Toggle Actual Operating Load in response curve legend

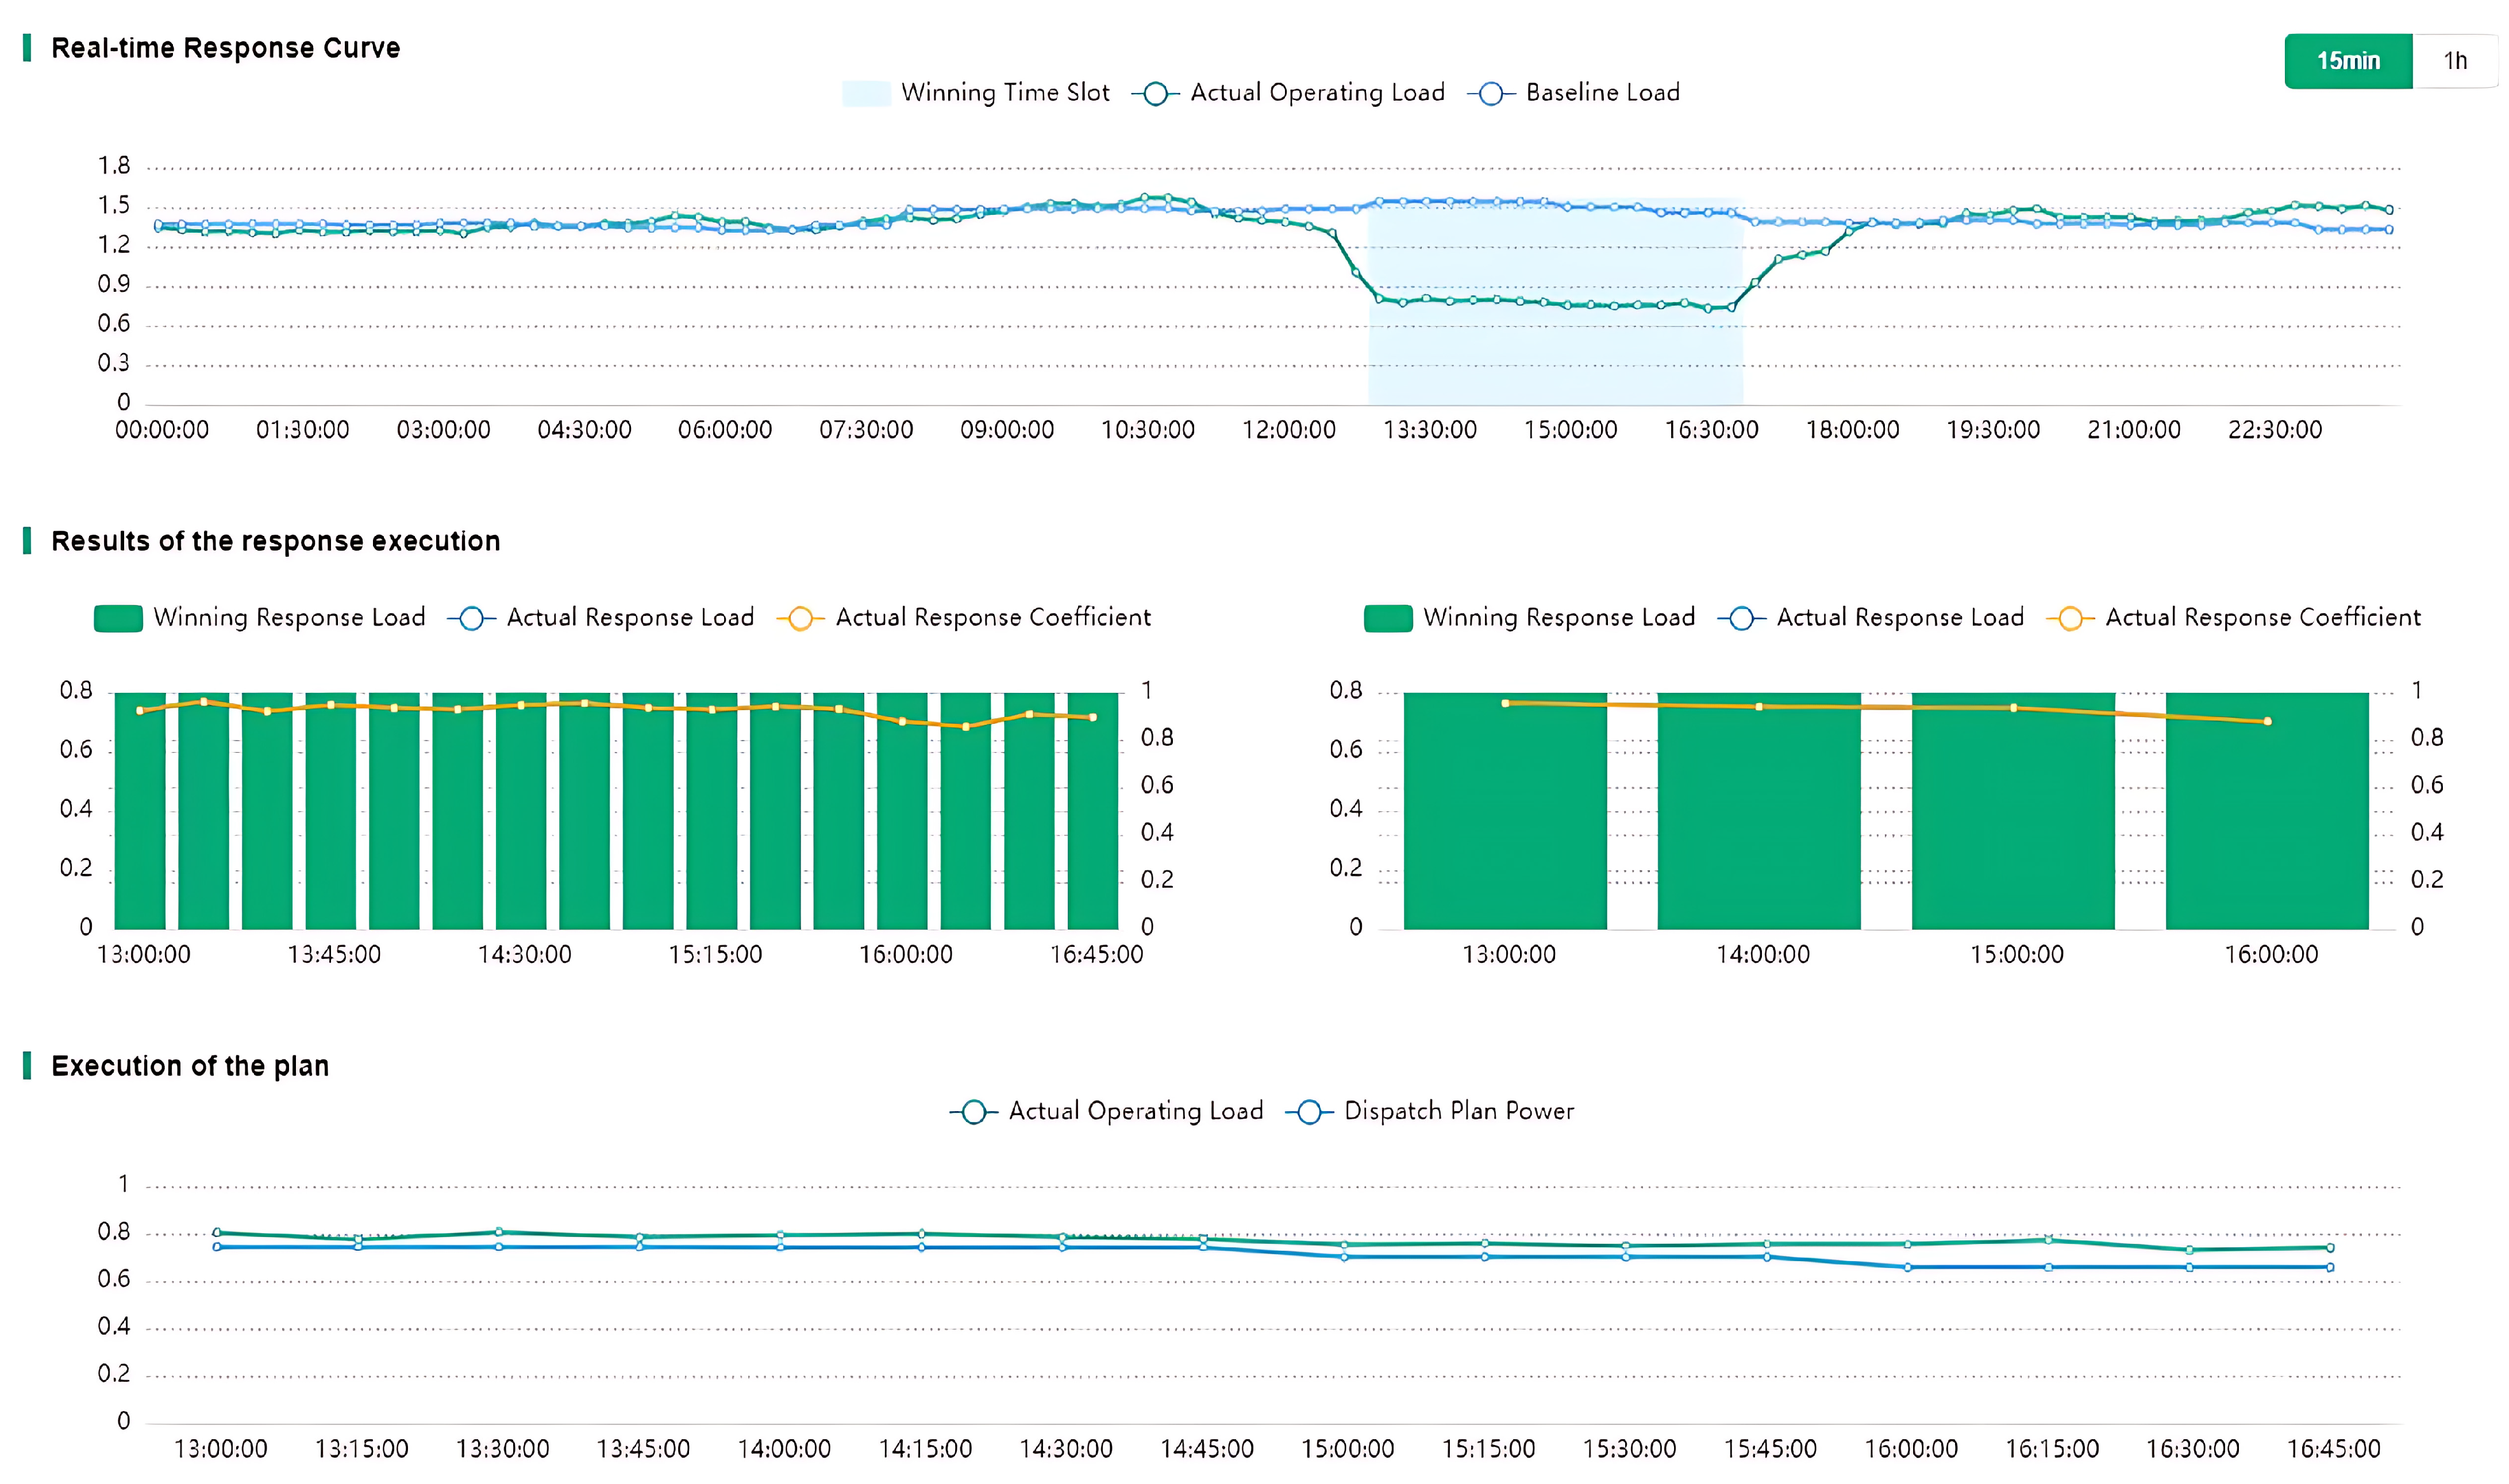click(x=1155, y=93)
